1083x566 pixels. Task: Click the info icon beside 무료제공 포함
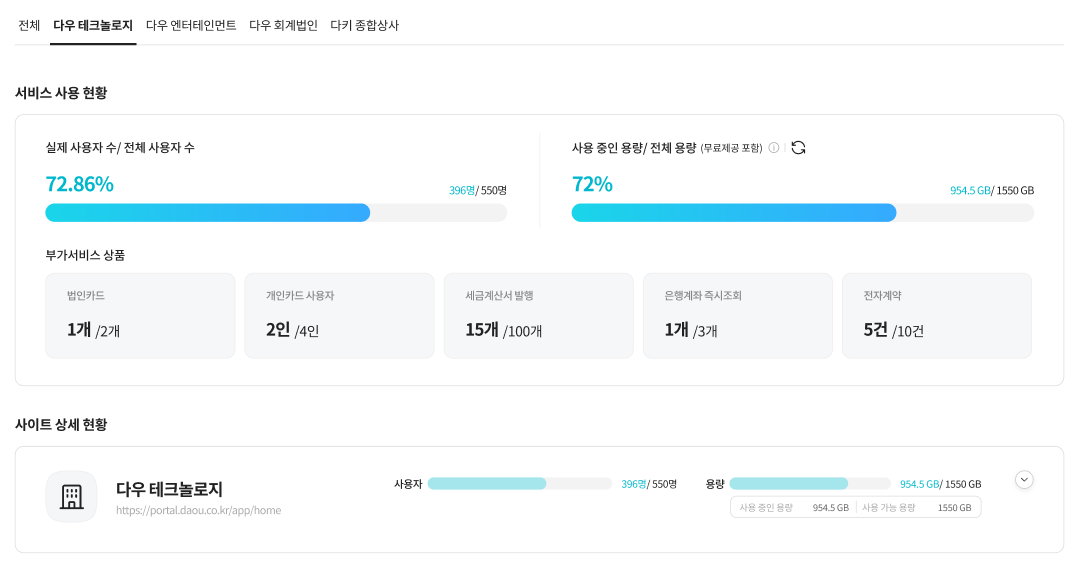(774, 148)
